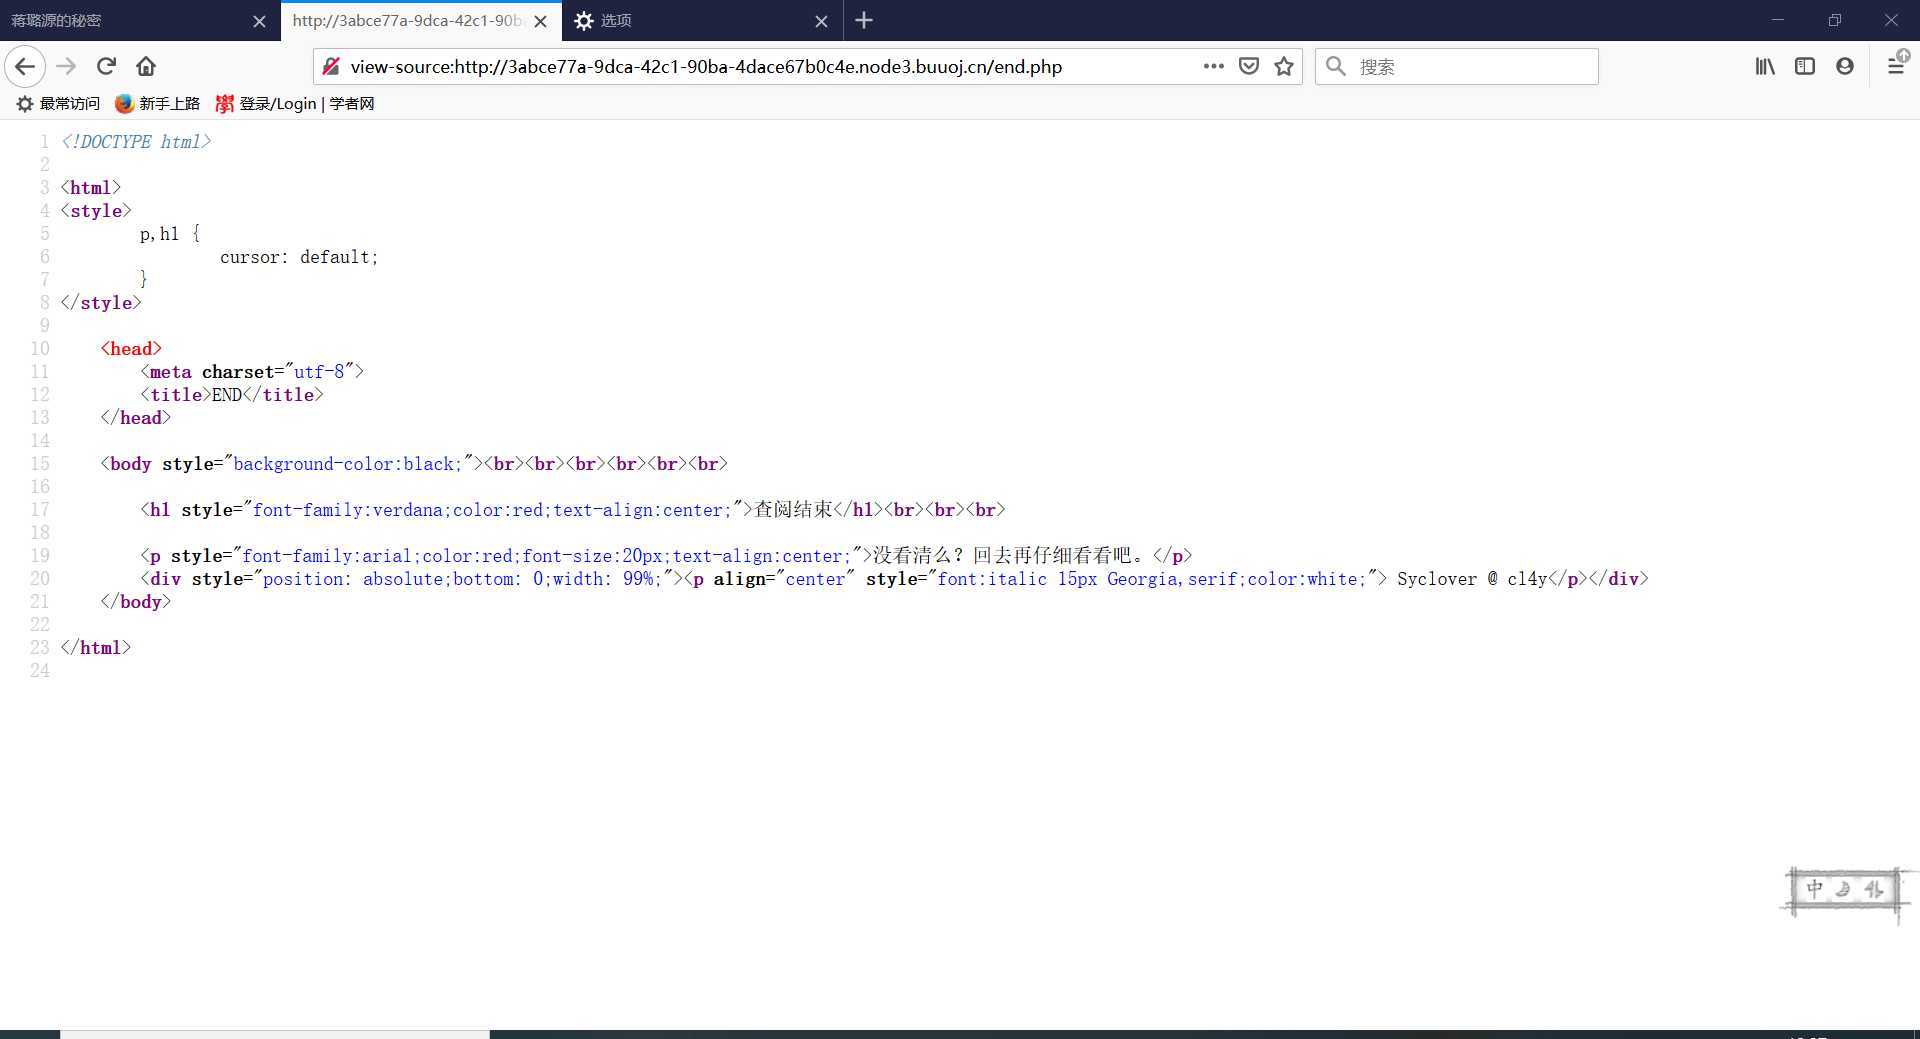Open the 登录/Login | 学者网 bookmark
The image size is (1920, 1039).
(x=295, y=103)
